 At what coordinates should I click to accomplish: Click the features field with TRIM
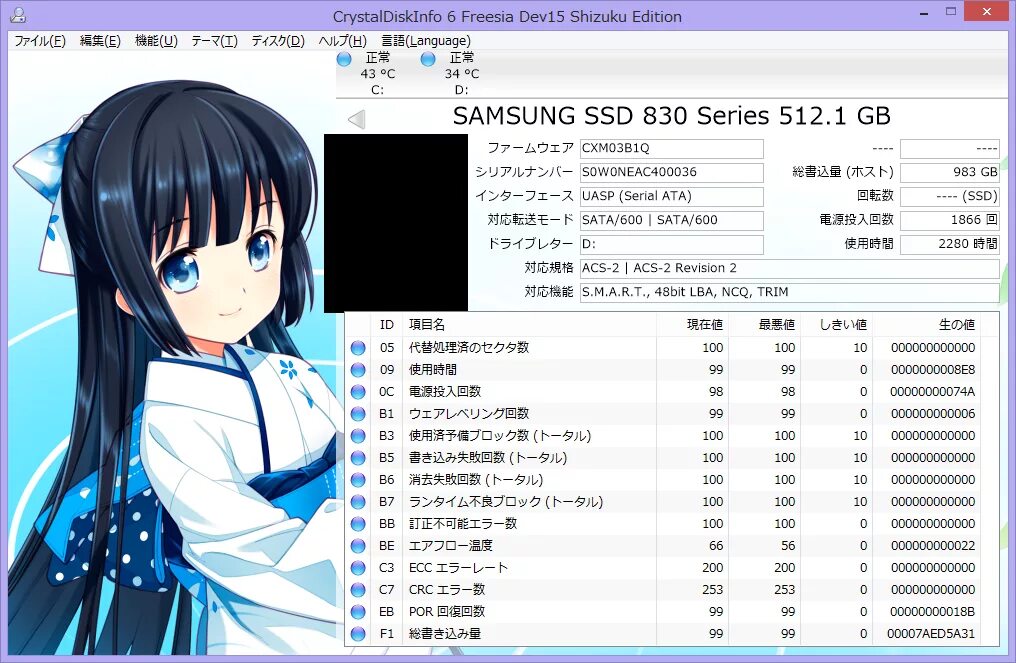pyautogui.click(x=789, y=292)
